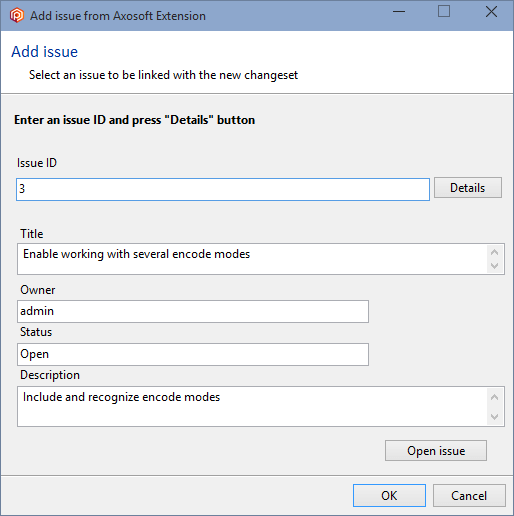This screenshot has height=516, width=514.
Task: Click 'Select an issue to be linked' subtitle
Action: 163,75
